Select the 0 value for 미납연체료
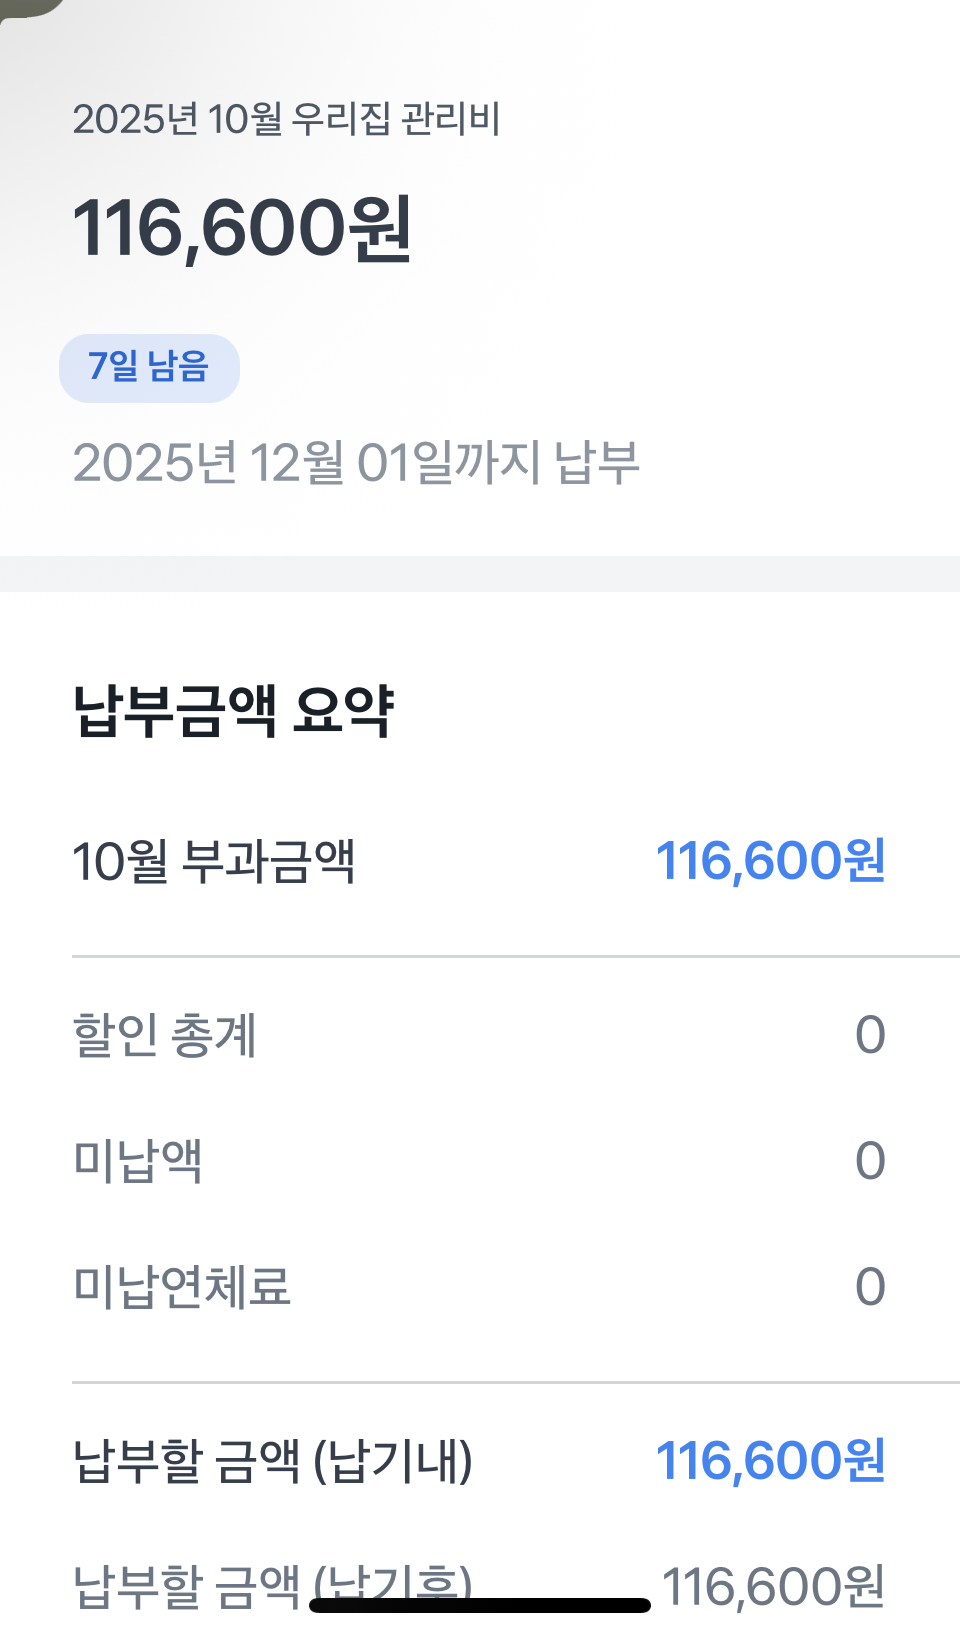This screenshot has width=960, height=1637. [x=870, y=1287]
